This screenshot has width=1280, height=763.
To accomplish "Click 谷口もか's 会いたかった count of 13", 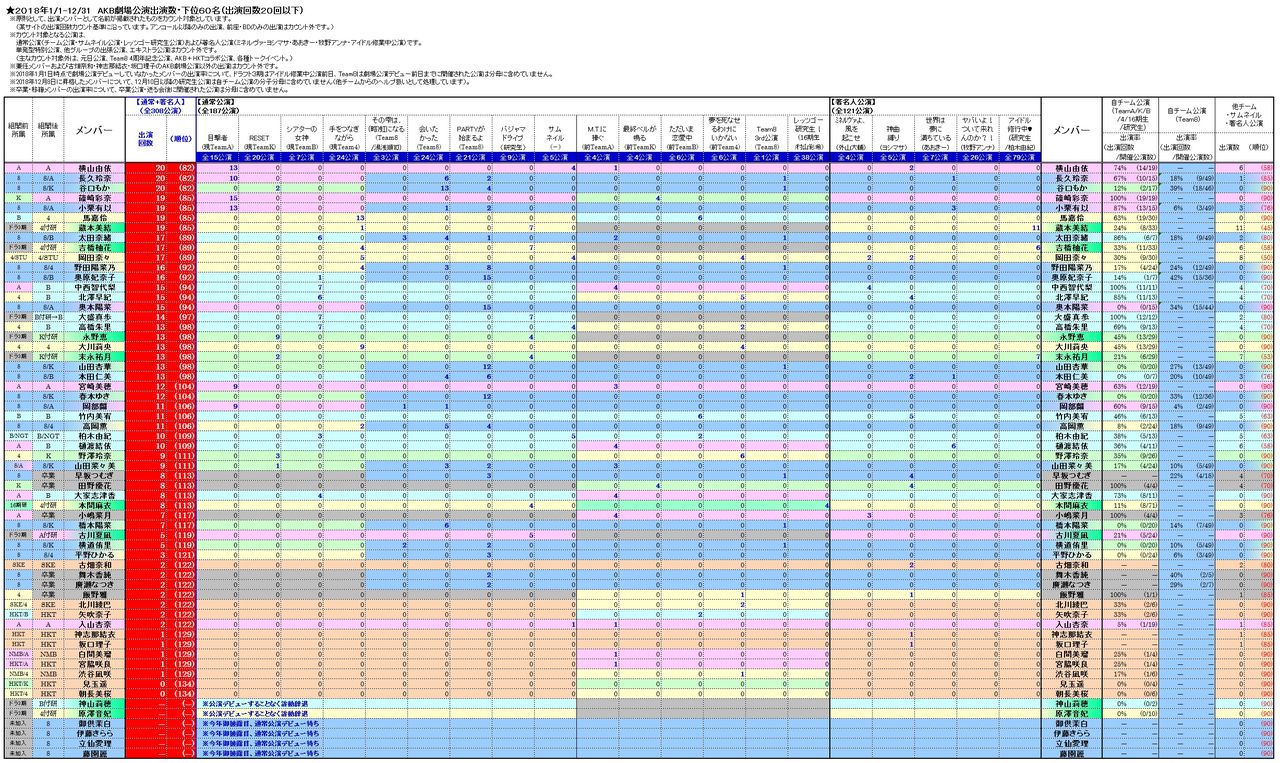I will 428,187.
